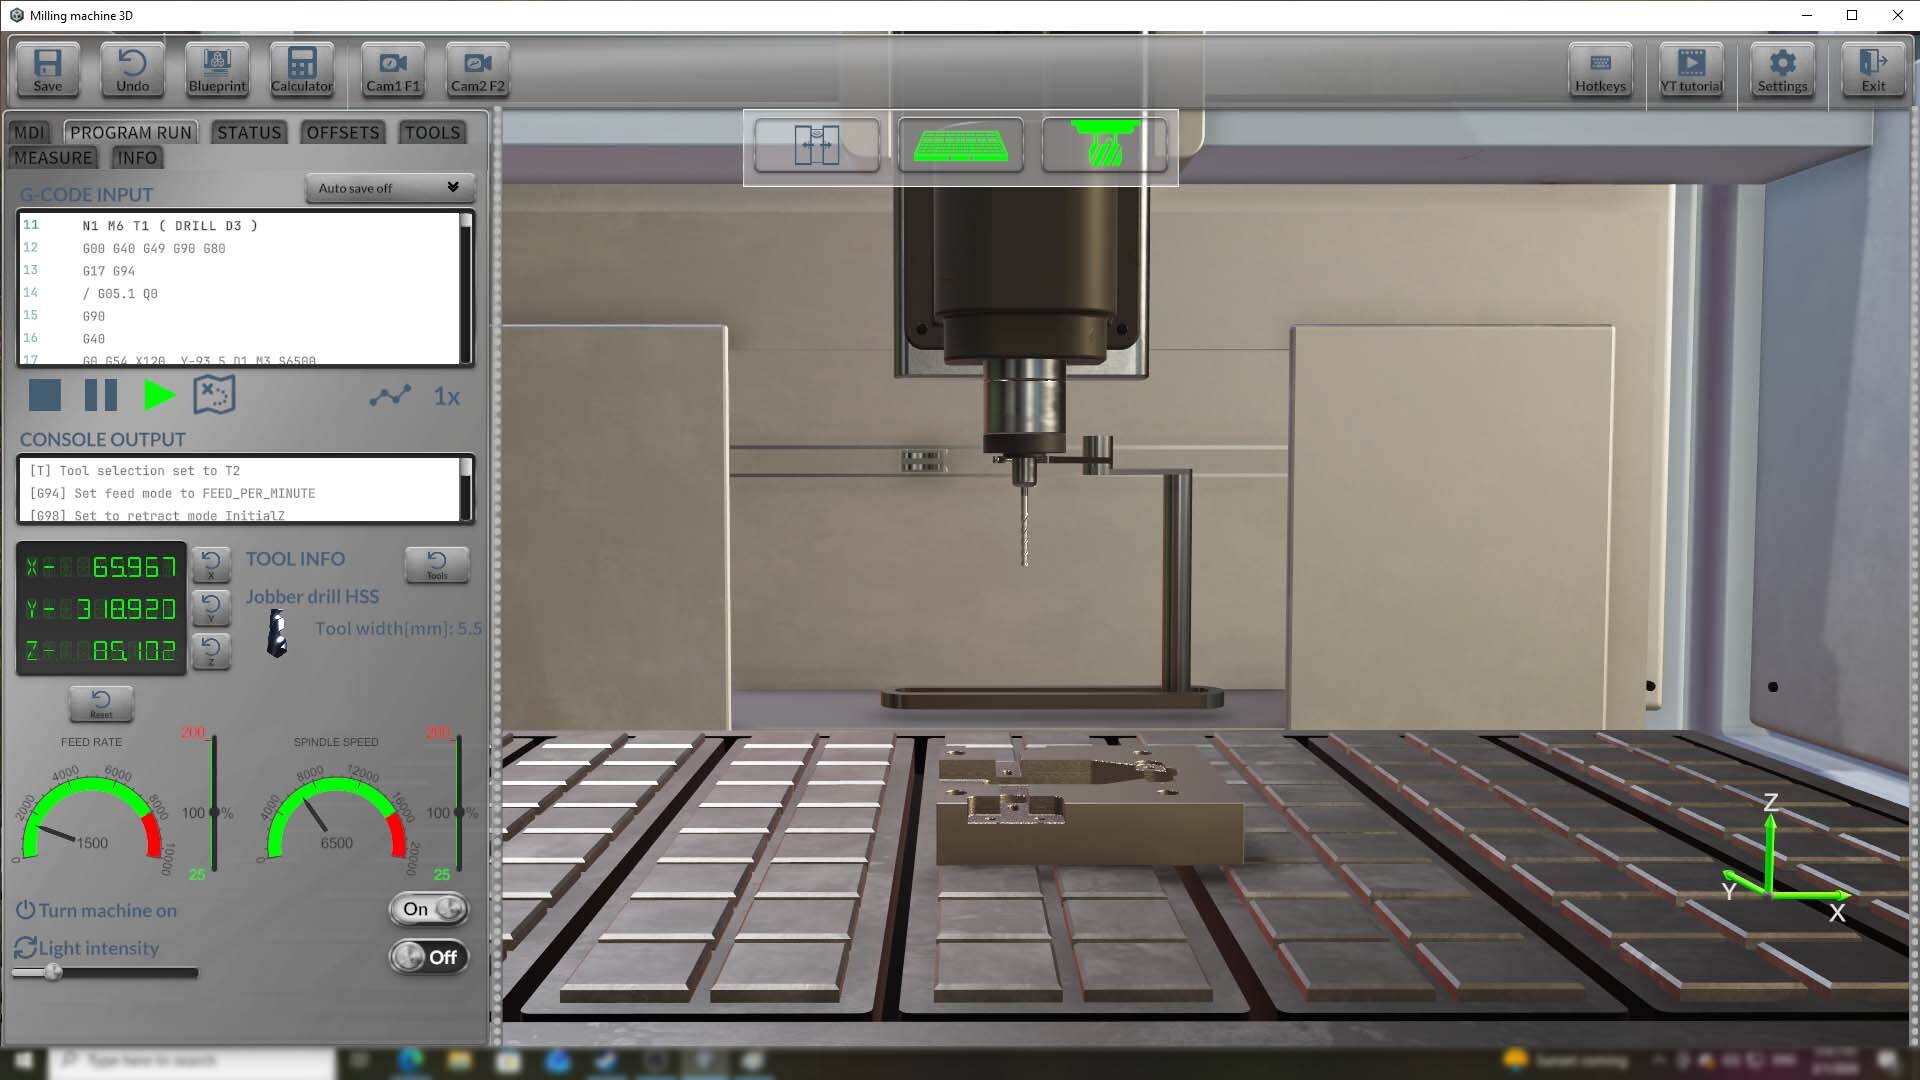Open the Calculator tool
Viewport: 1920px width, 1080px height.
click(301, 70)
